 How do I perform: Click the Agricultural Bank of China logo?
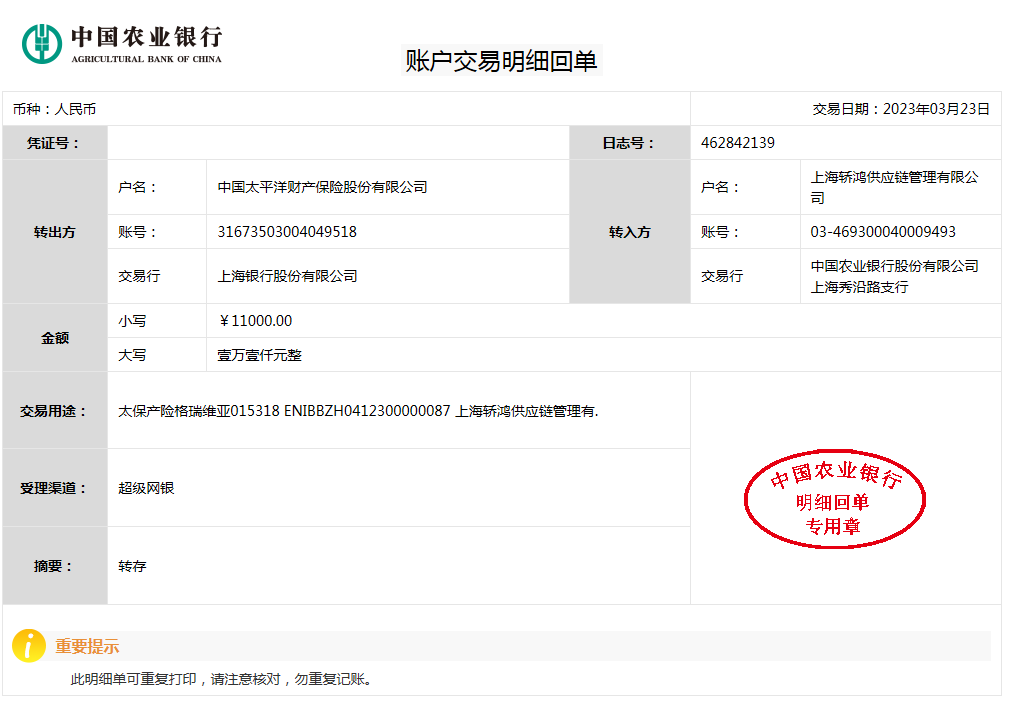click(x=122, y=42)
